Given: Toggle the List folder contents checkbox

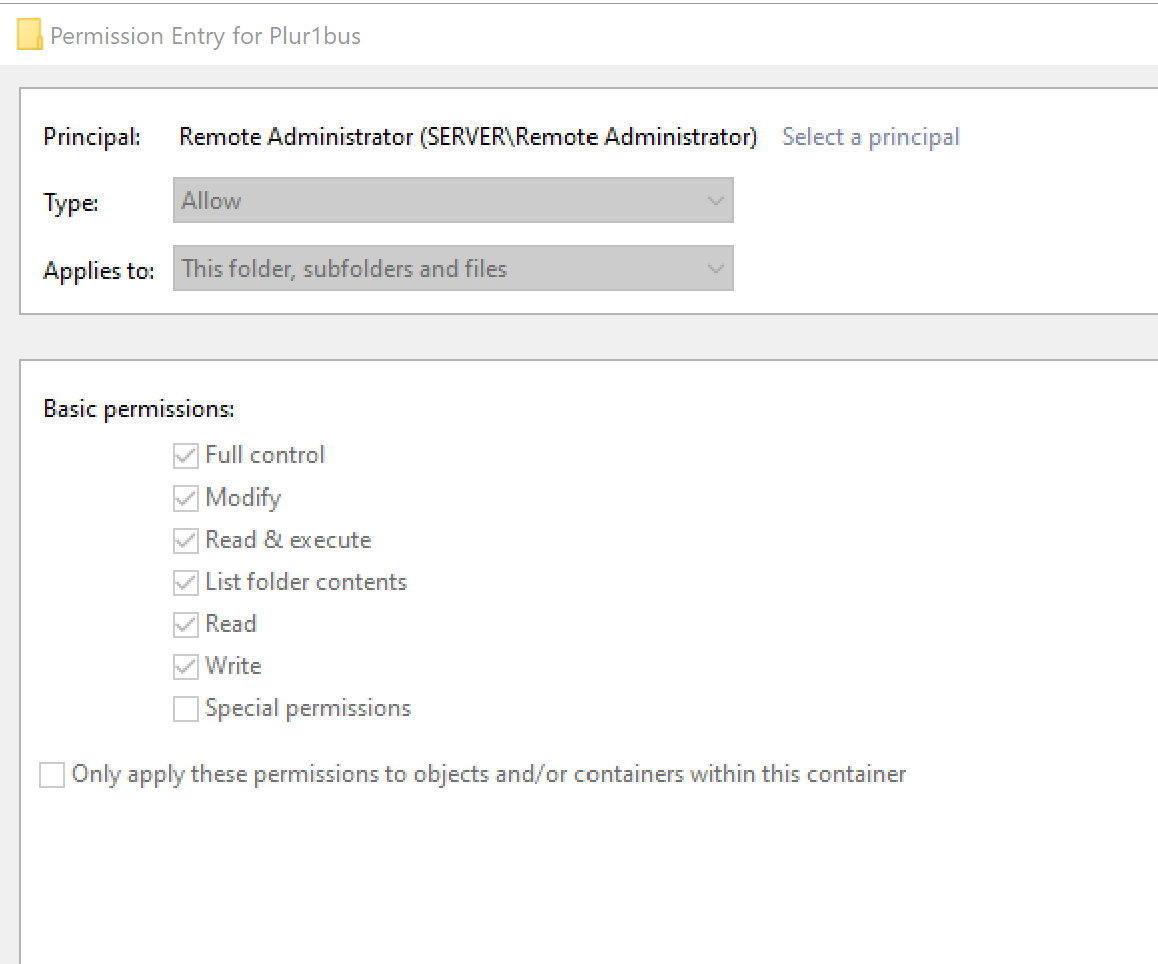Looking at the screenshot, I should pyautogui.click(x=185, y=582).
